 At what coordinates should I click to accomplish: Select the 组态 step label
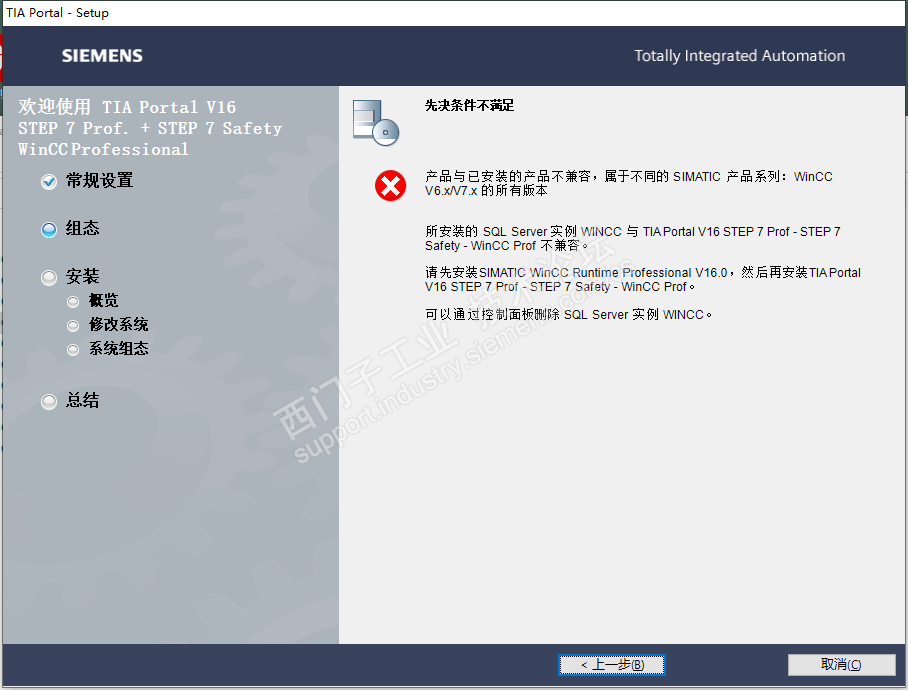tap(82, 228)
